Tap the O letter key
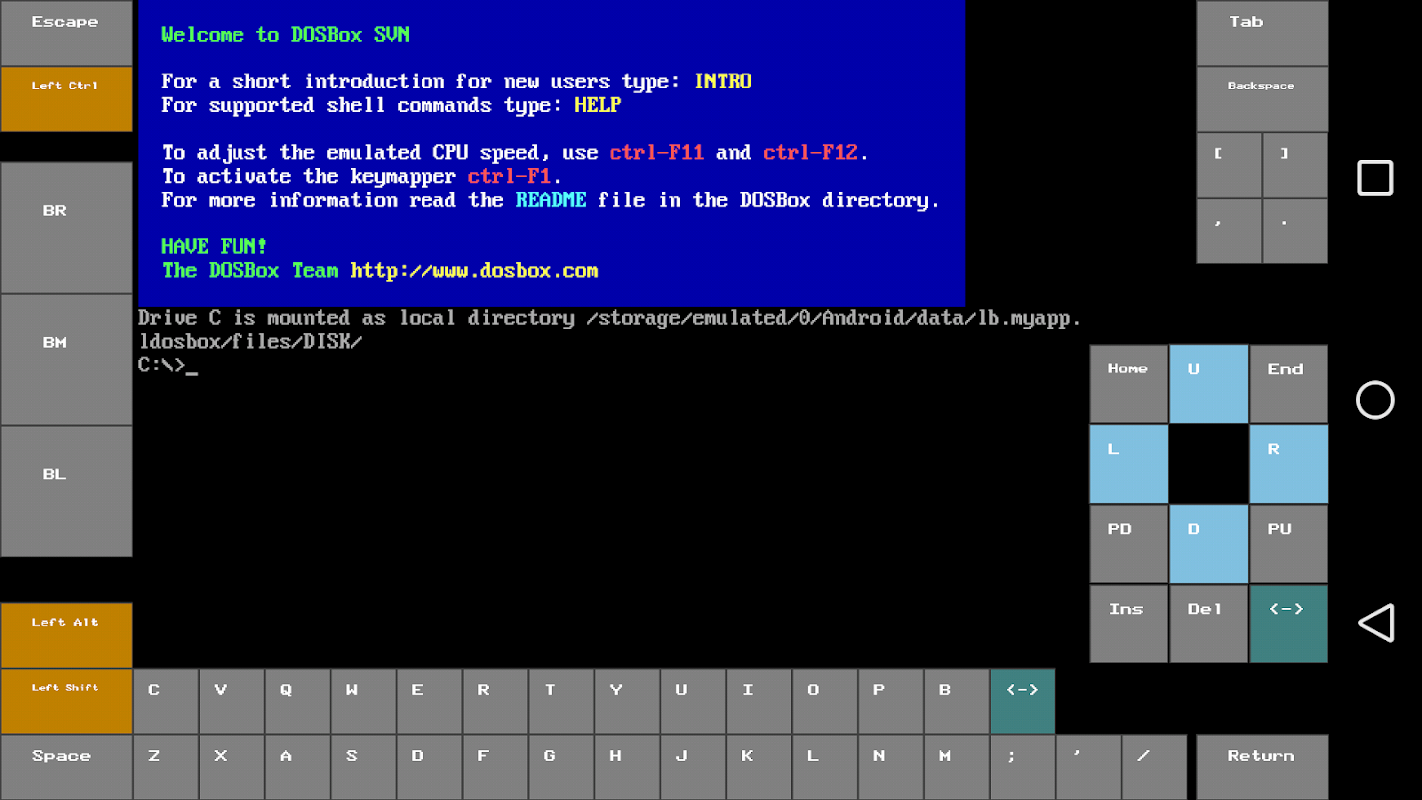 click(x=826, y=701)
